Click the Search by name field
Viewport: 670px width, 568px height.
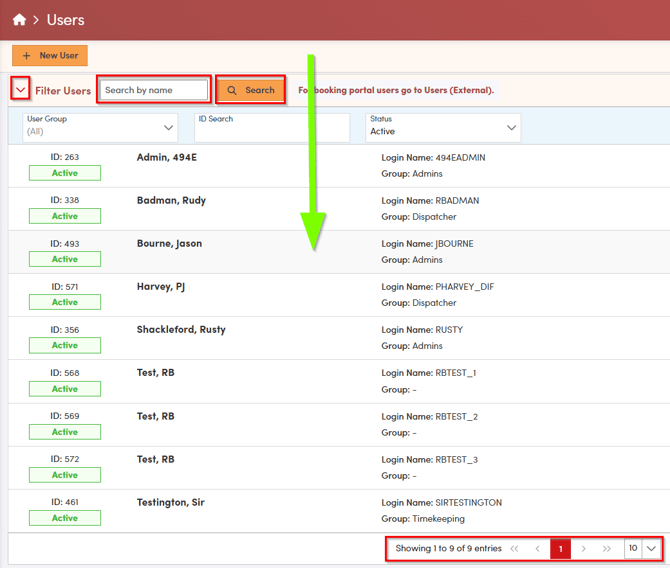tap(154, 90)
